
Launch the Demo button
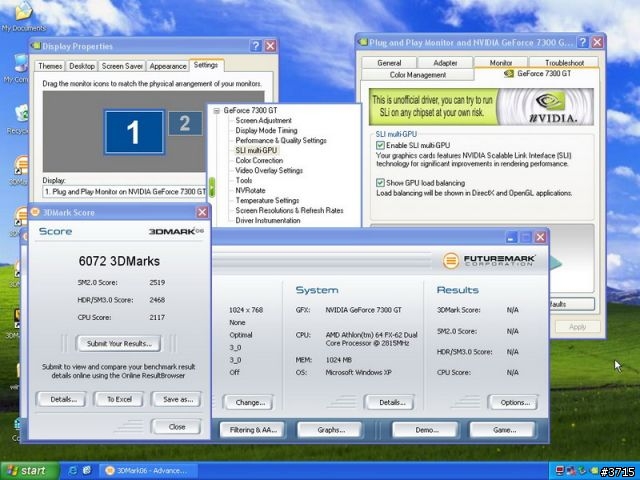[426, 430]
